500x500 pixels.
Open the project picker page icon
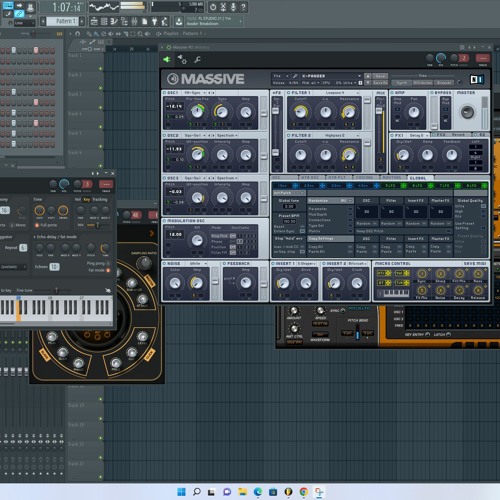144,22
